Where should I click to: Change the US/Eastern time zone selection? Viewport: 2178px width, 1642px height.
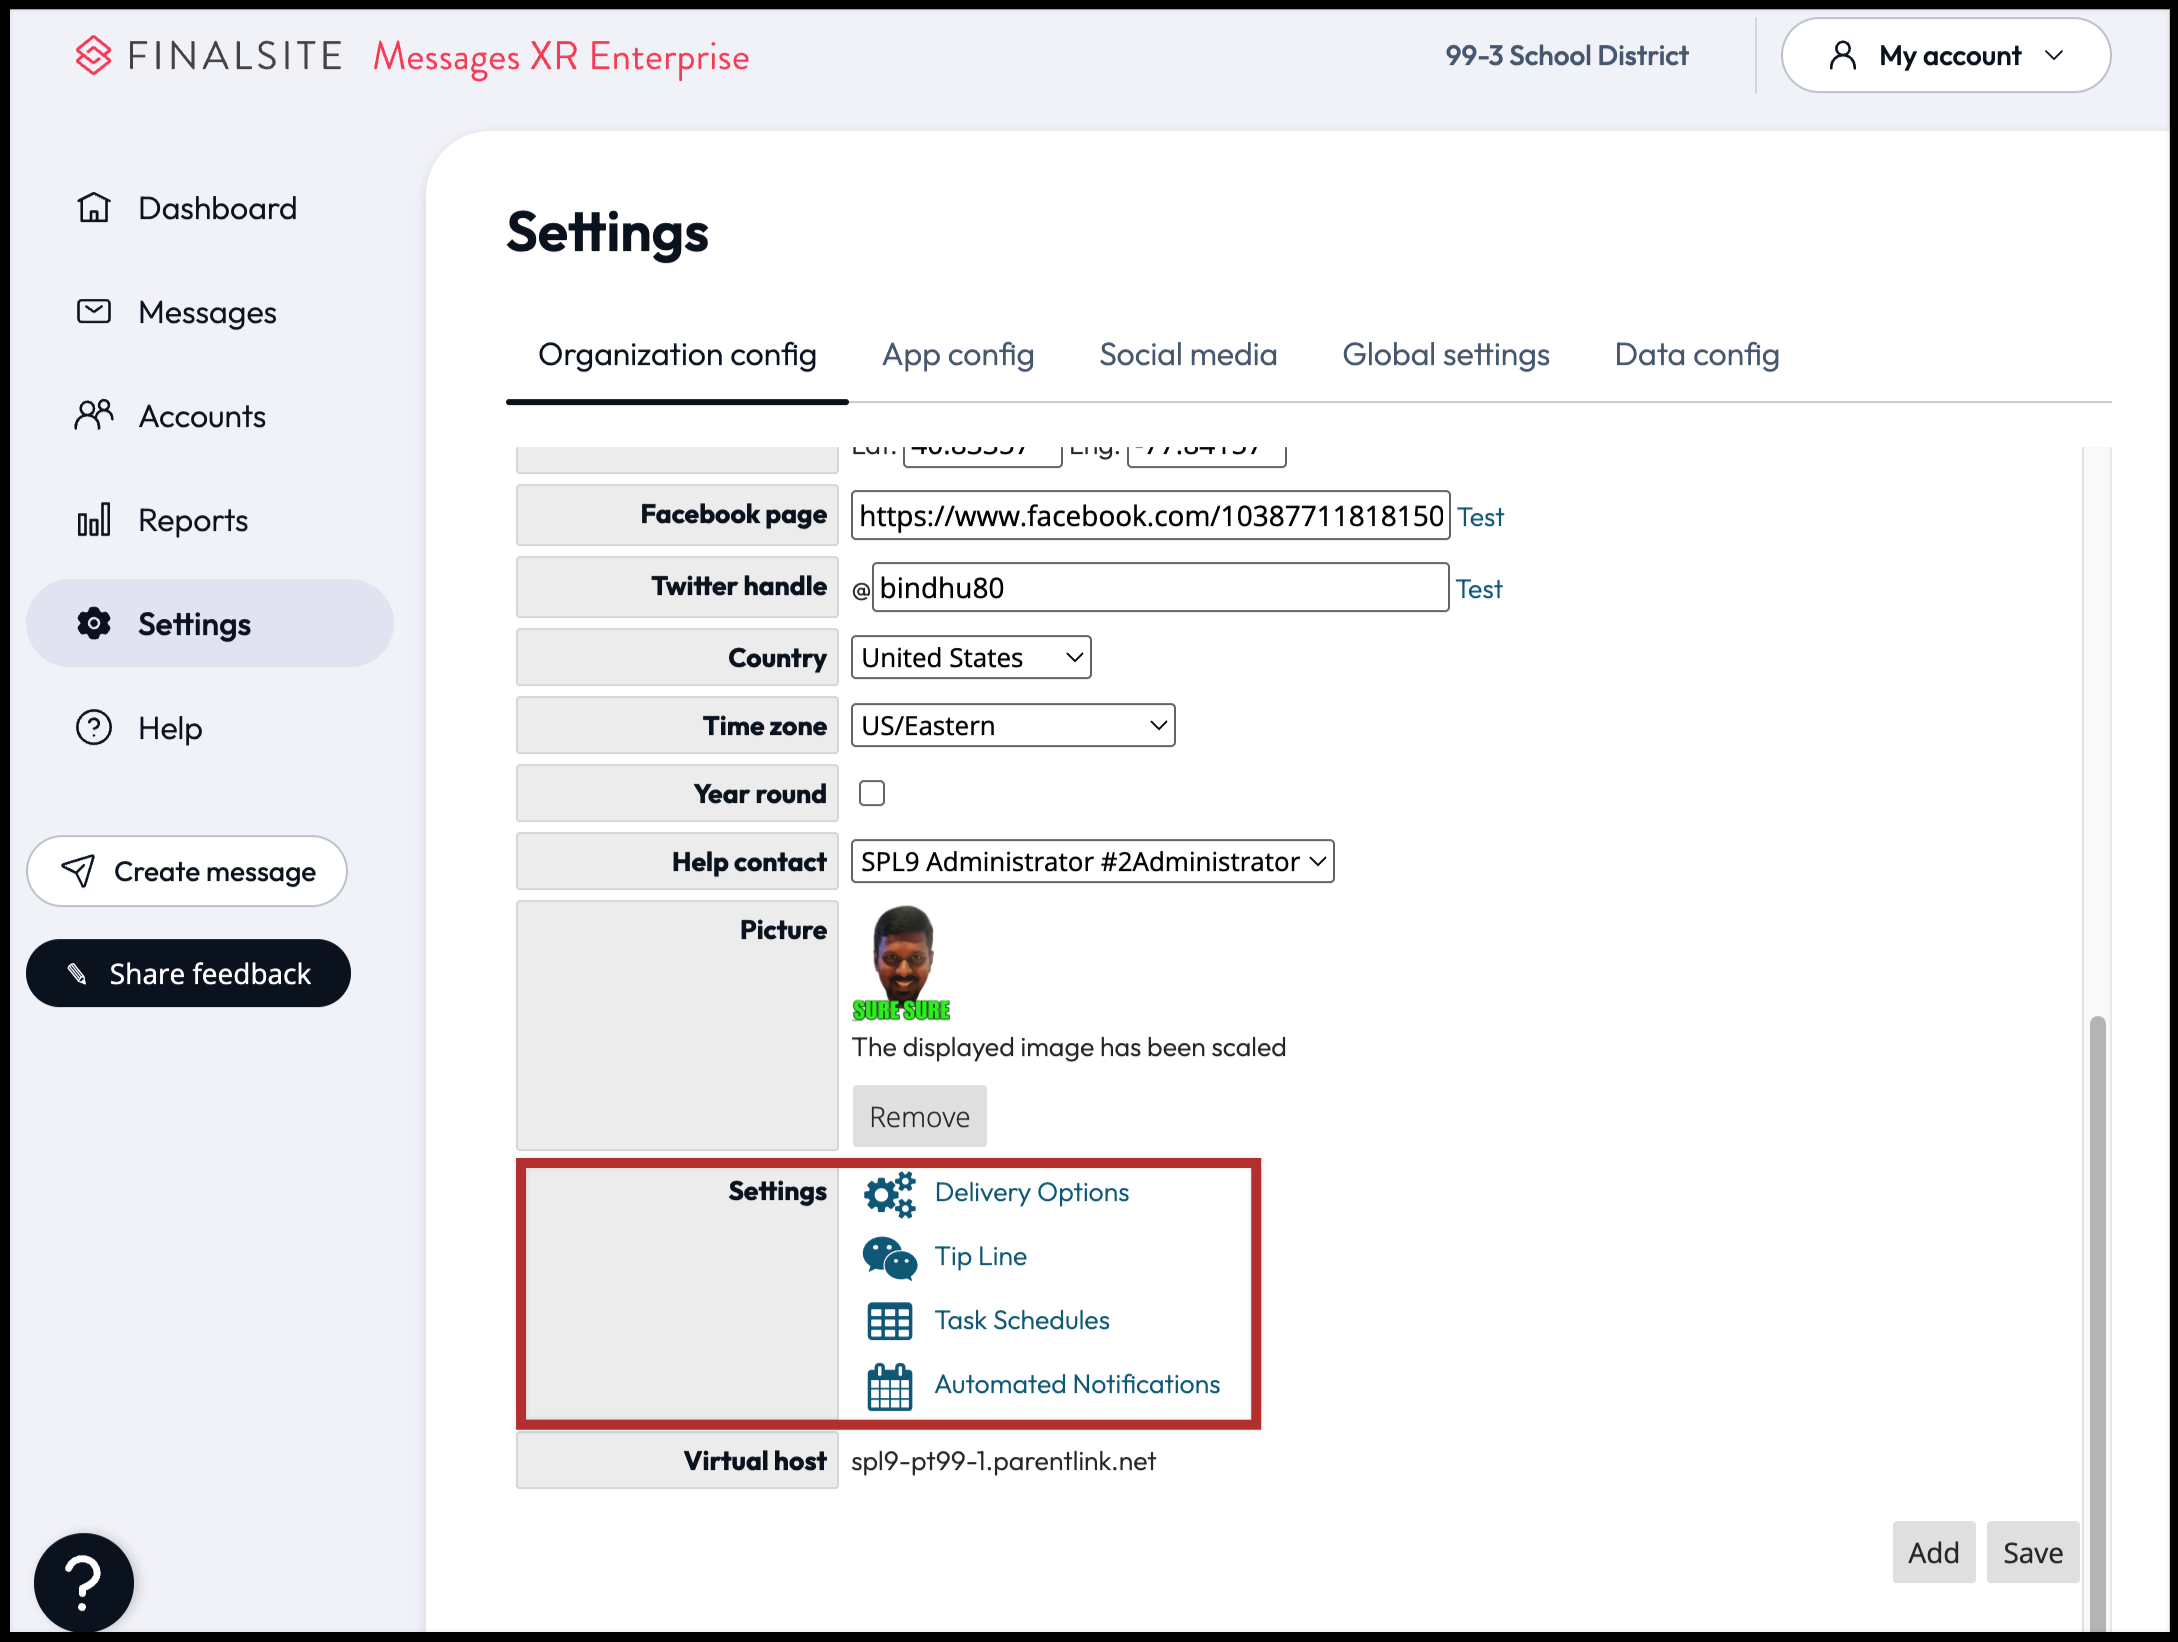tap(1012, 725)
